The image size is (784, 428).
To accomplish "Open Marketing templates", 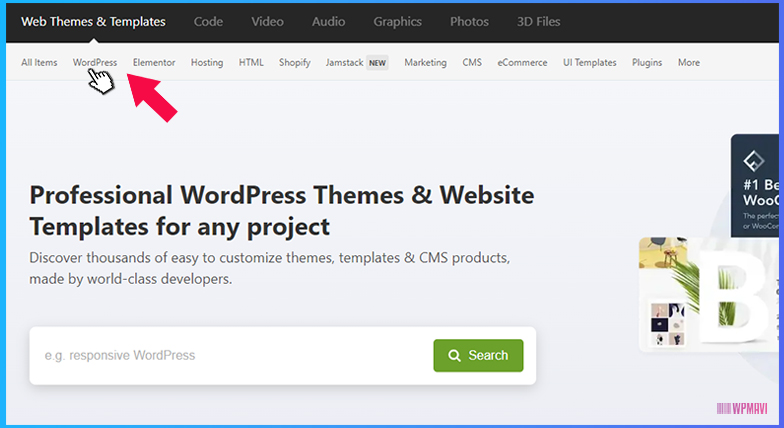I will 425,62.
